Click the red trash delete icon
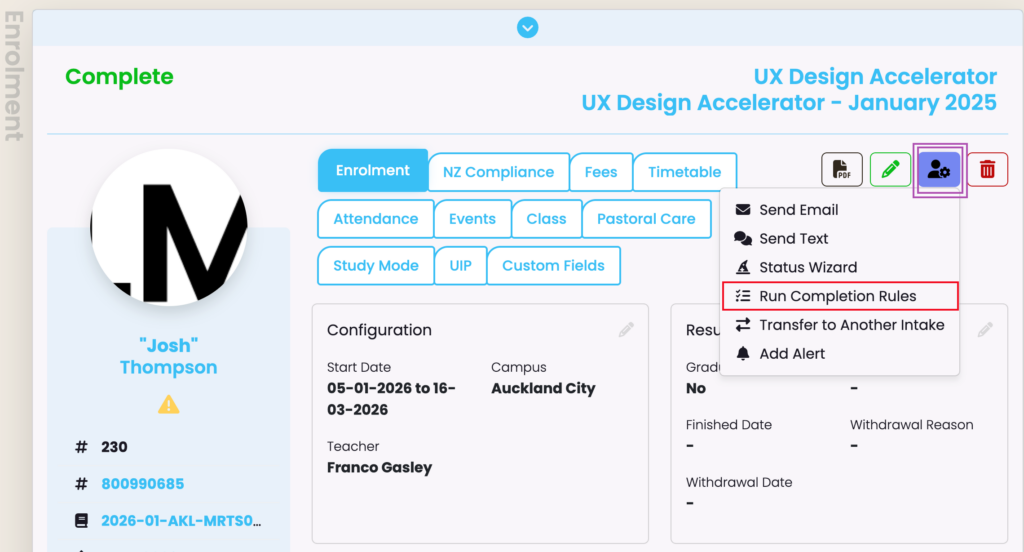The image size is (1024, 552). 987,170
